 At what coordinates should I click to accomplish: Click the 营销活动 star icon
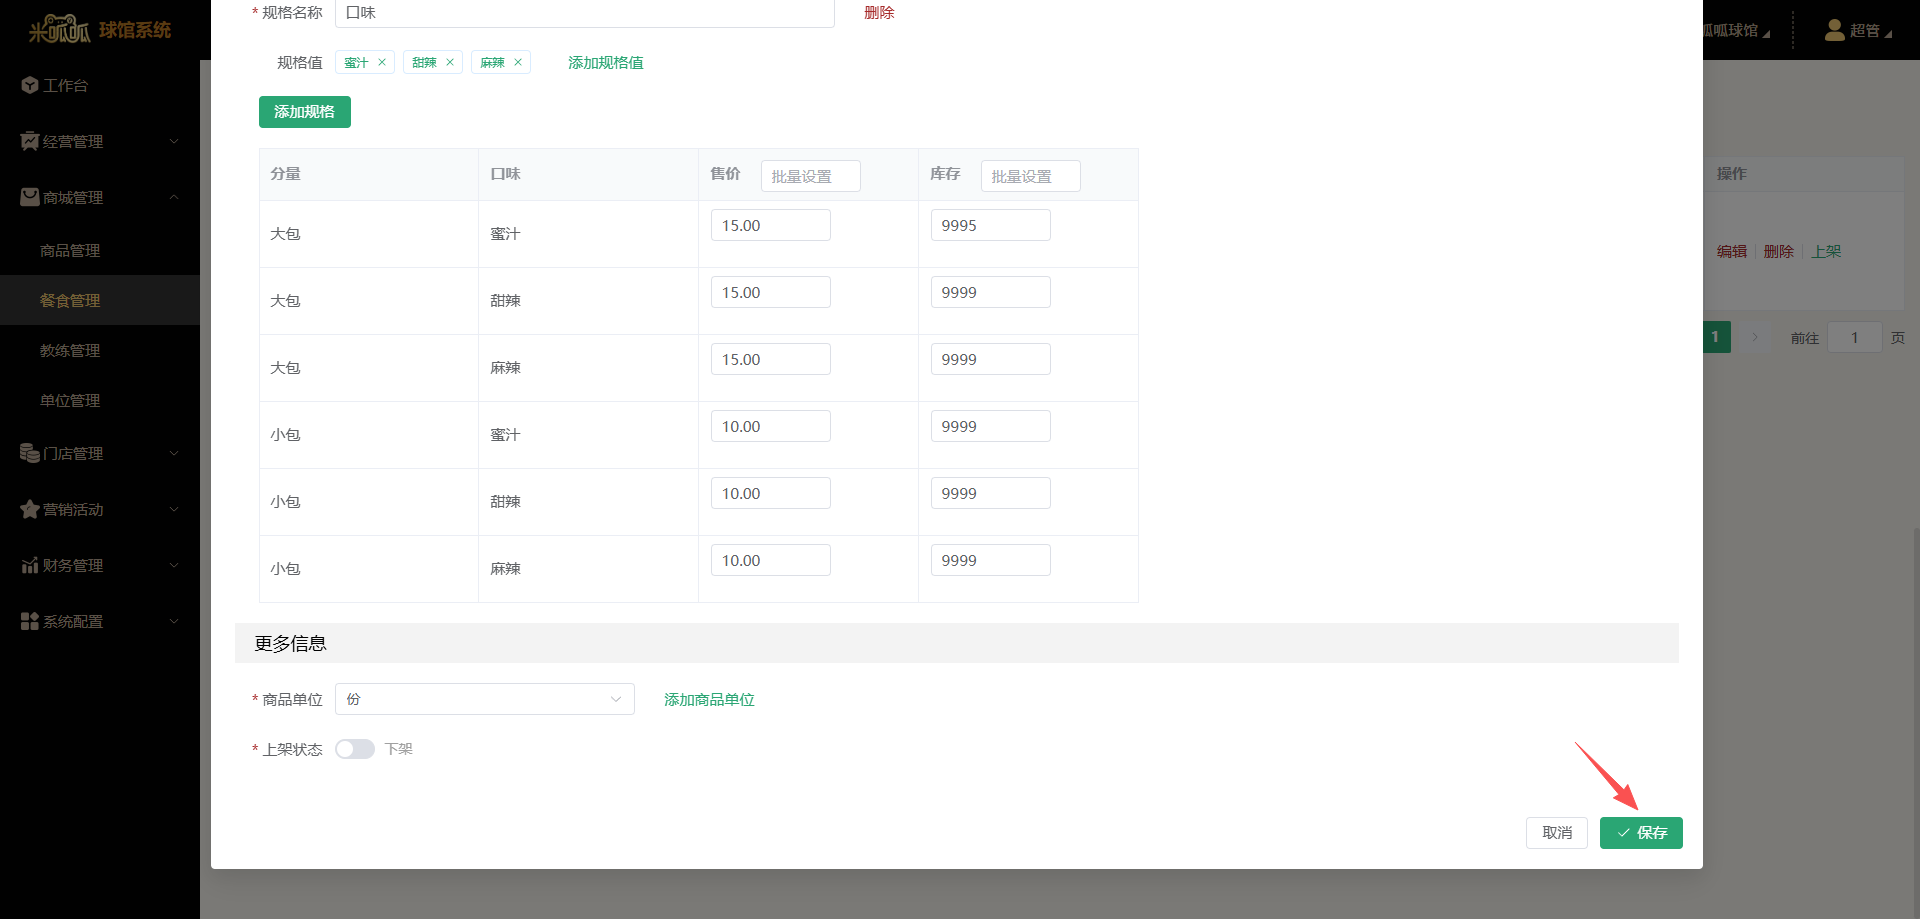29,510
